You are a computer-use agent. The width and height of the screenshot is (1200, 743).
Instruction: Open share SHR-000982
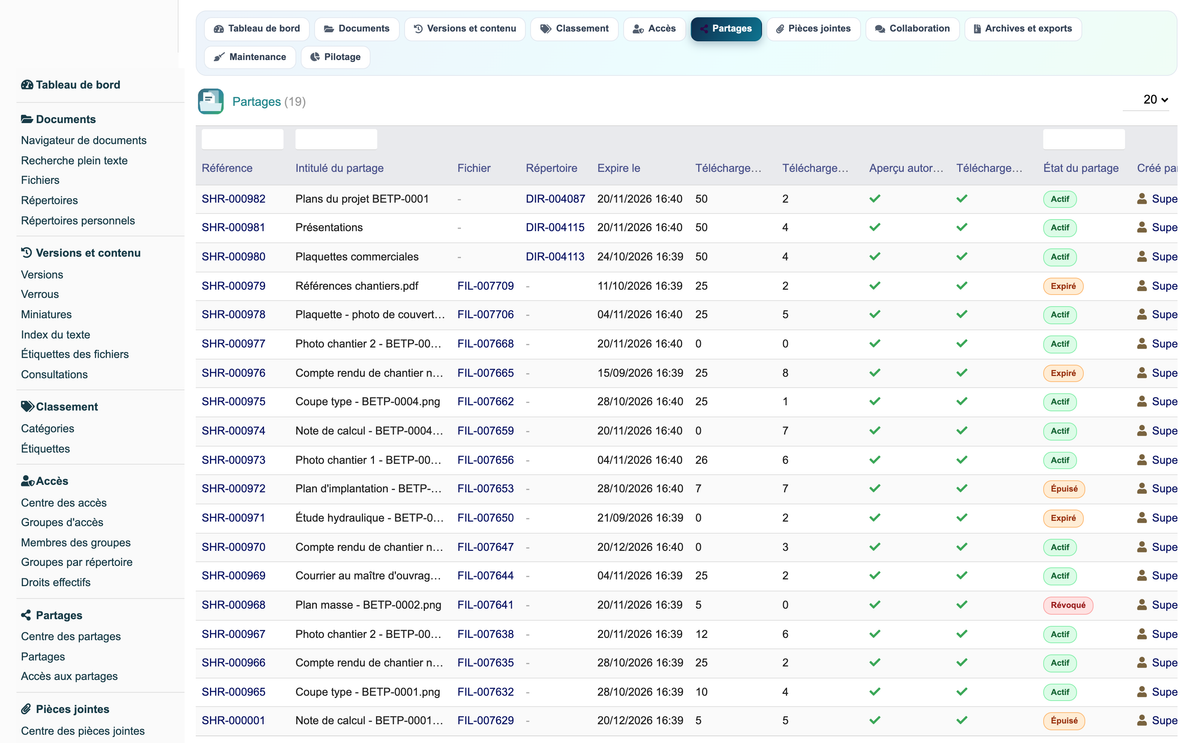tap(234, 199)
